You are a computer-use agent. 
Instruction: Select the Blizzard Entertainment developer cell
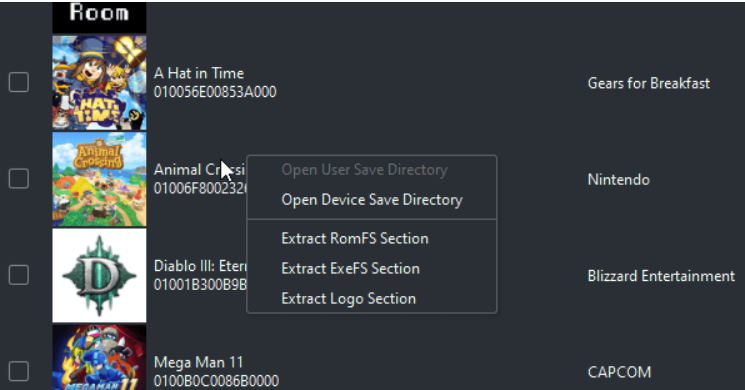tap(661, 276)
